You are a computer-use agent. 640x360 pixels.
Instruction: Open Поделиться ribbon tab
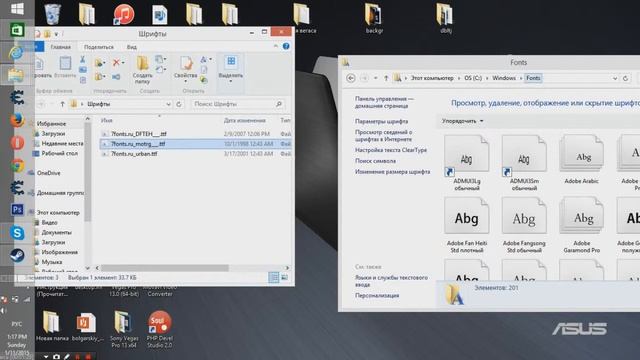[x=99, y=47]
